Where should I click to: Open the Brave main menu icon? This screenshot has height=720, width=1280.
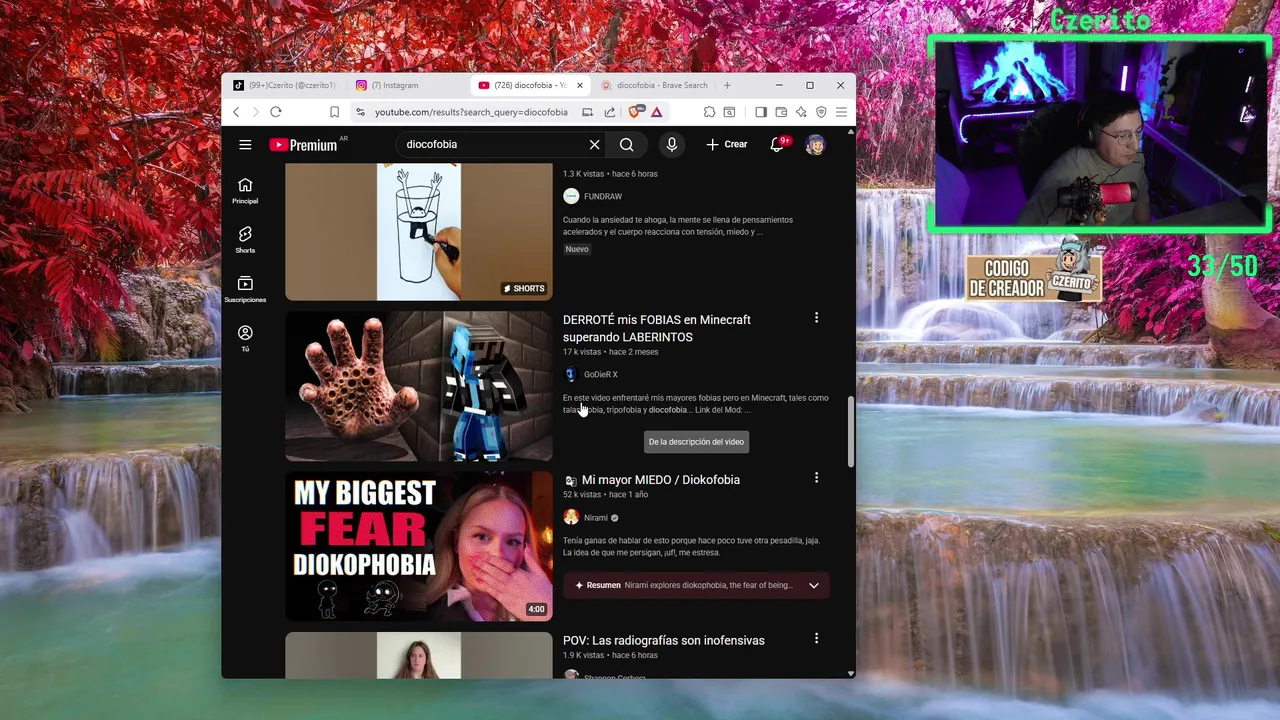[841, 112]
